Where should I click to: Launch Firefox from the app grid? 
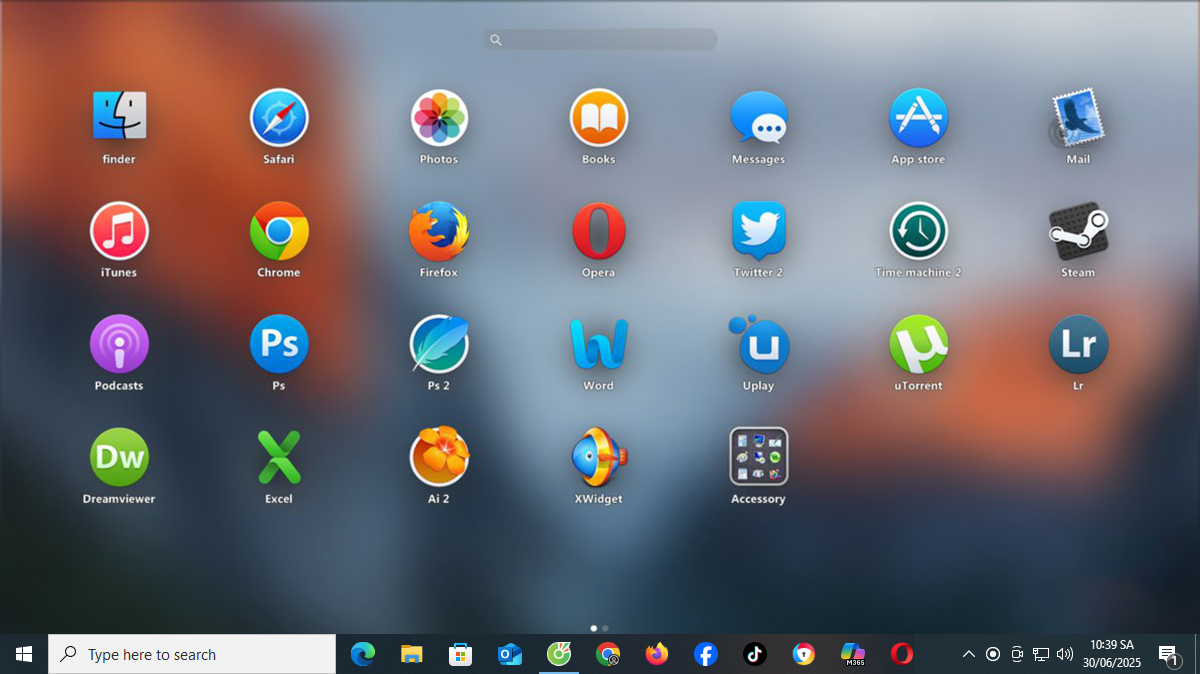click(439, 230)
